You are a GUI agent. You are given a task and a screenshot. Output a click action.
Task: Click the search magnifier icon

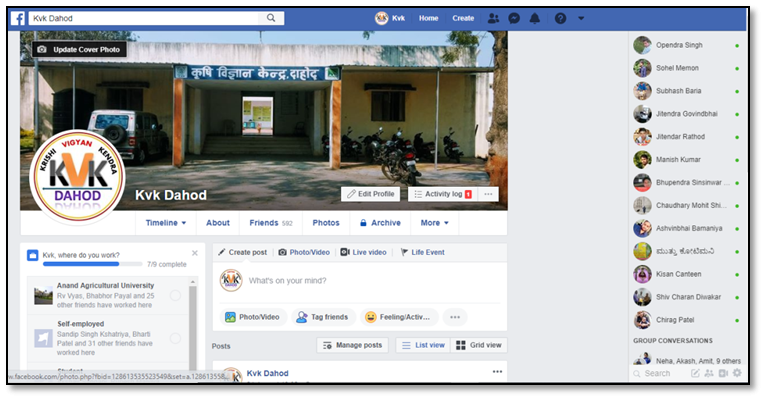coord(271,18)
